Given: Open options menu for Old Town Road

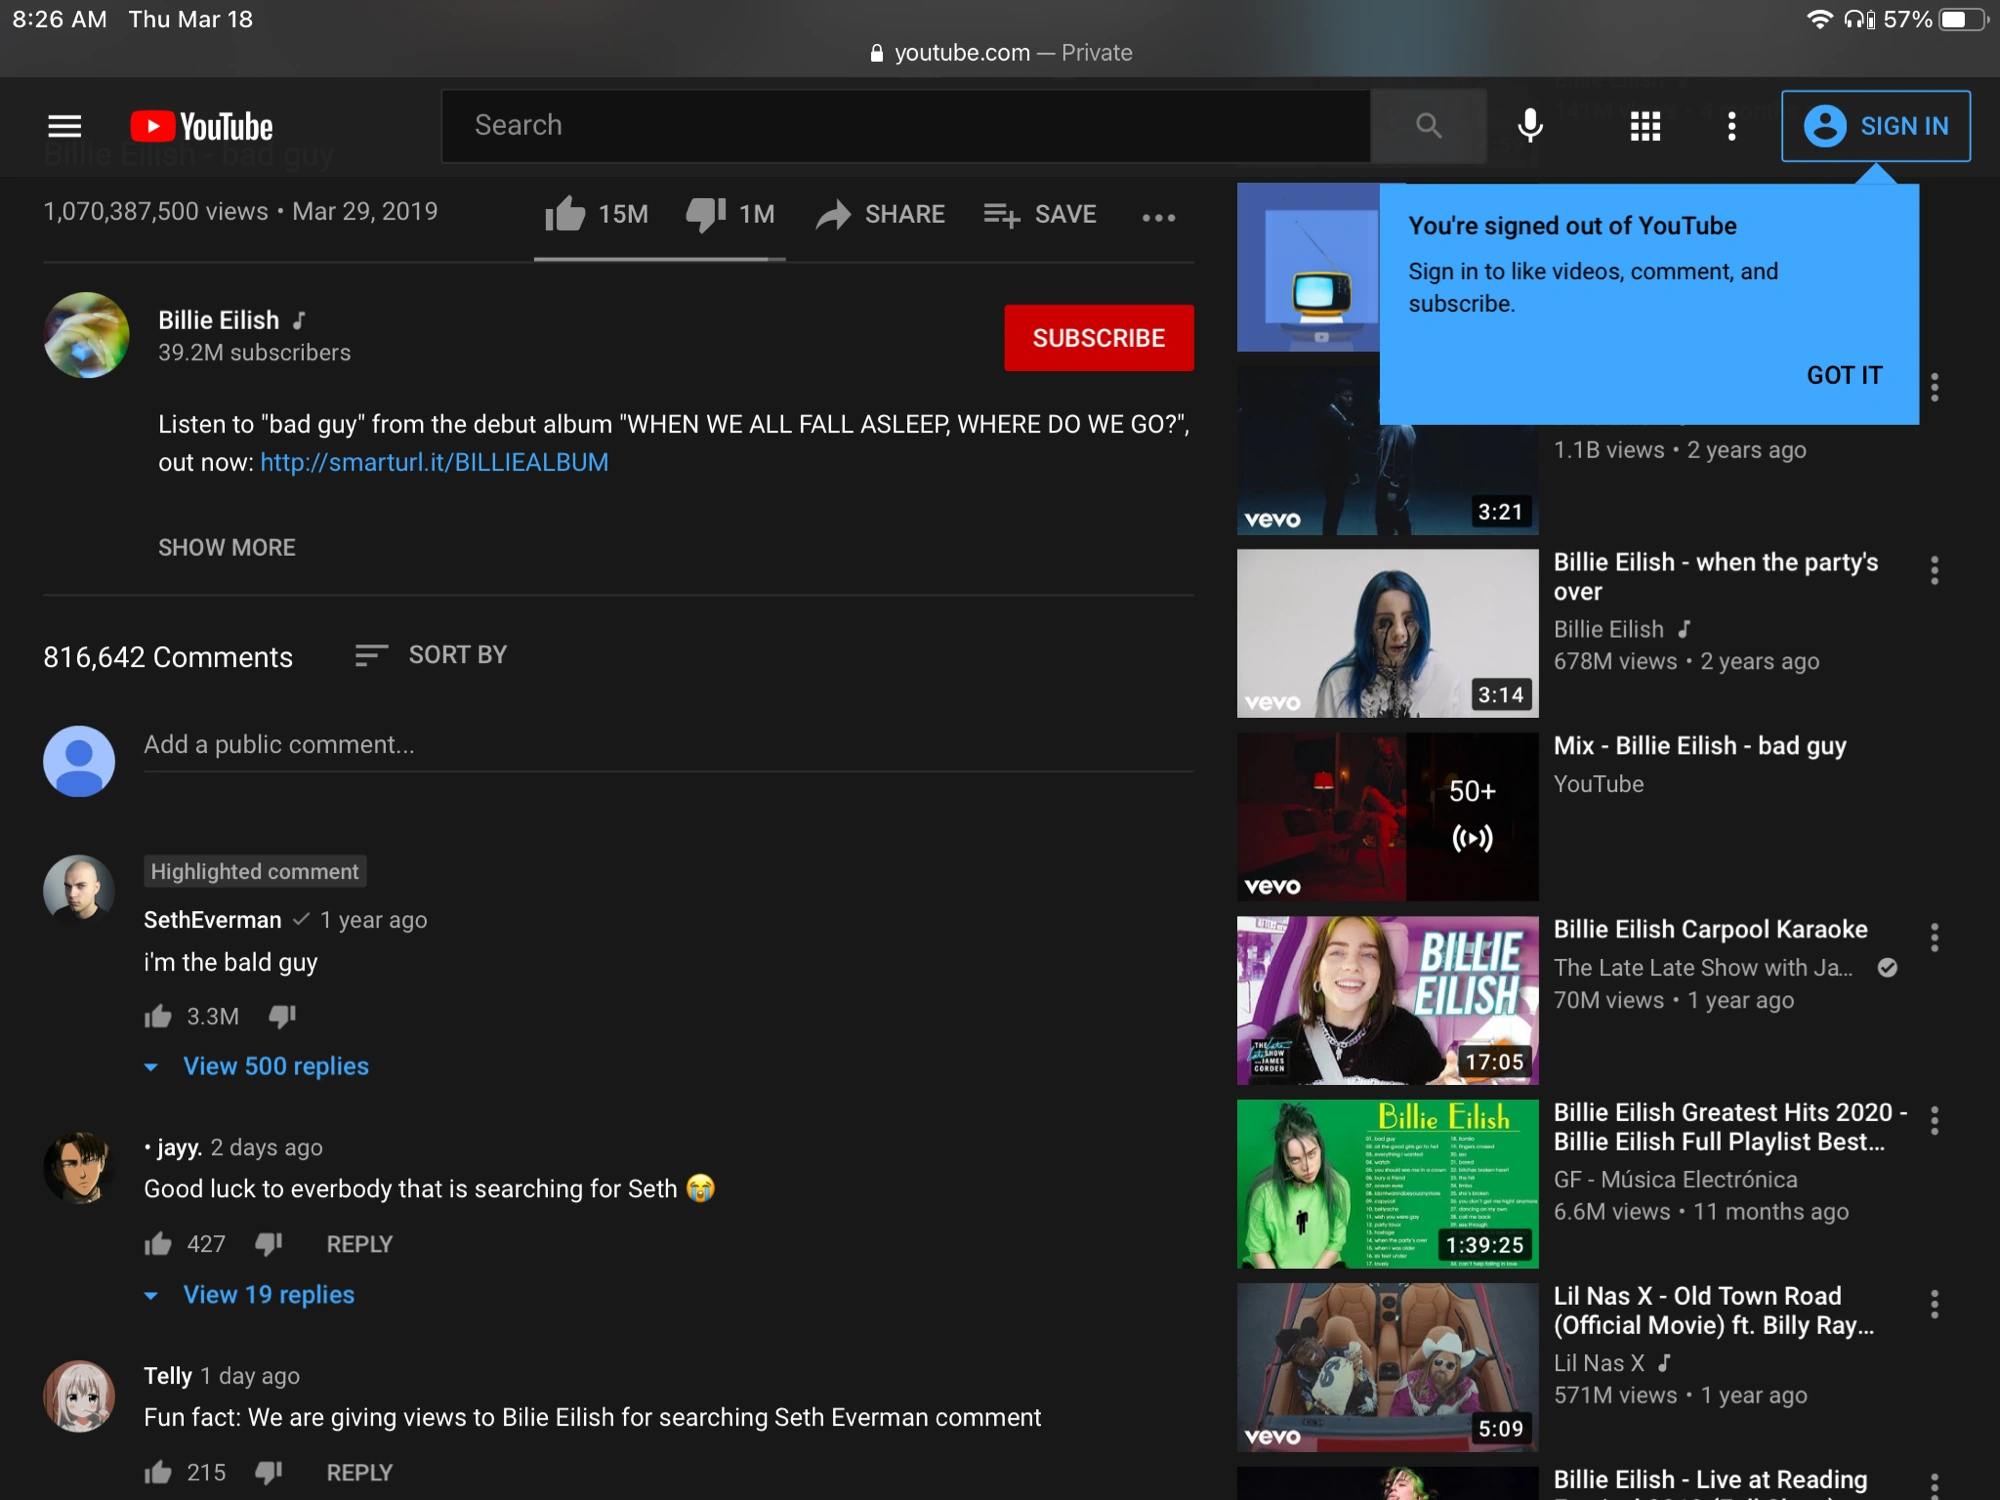Looking at the screenshot, I should [1934, 1304].
